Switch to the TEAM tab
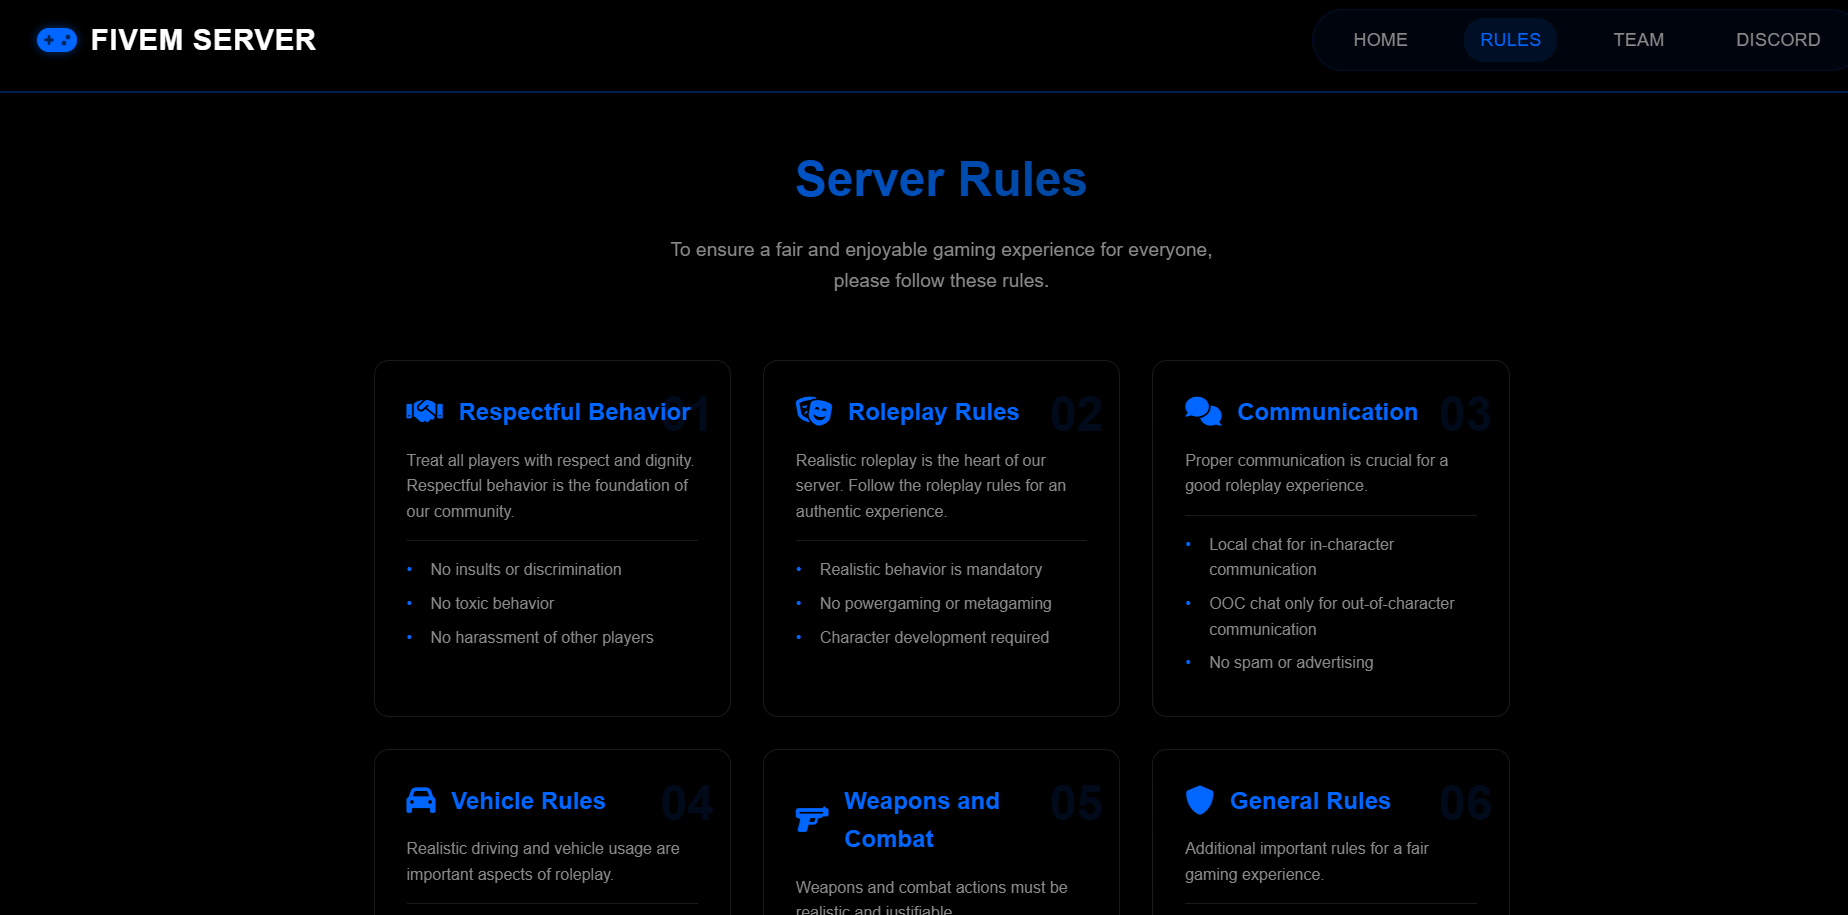This screenshot has width=1848, height=915. pyautogui.click(x=1638, y=40)
